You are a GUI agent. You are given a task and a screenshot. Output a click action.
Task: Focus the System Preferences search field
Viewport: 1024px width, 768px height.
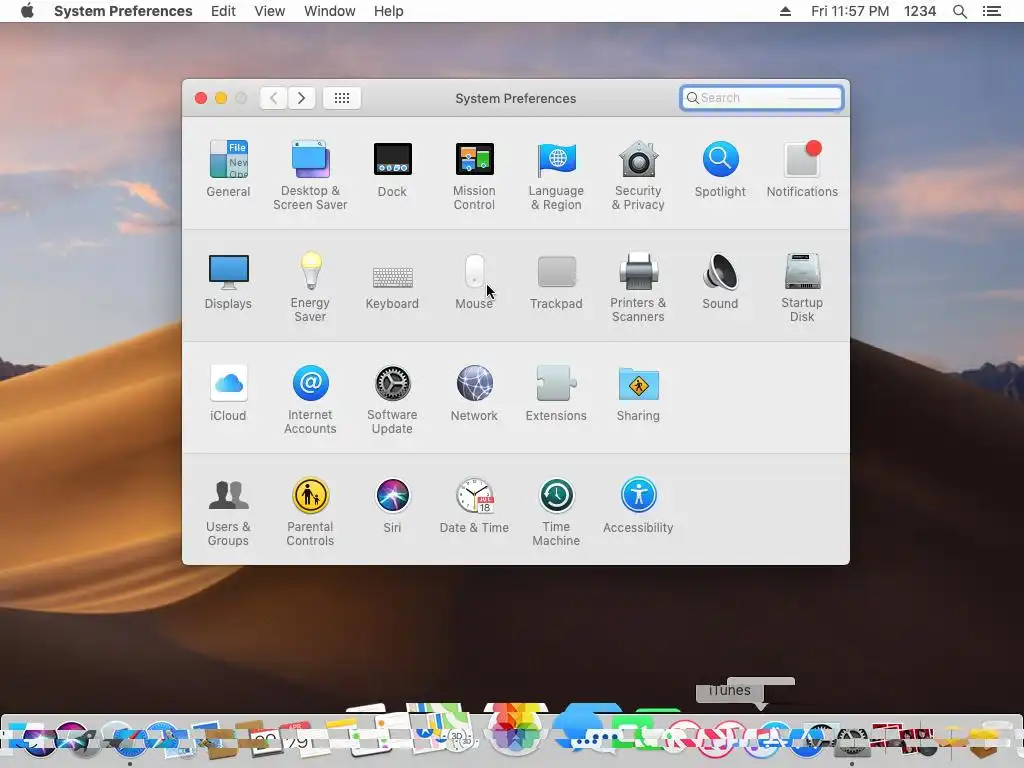coord(761,98)
